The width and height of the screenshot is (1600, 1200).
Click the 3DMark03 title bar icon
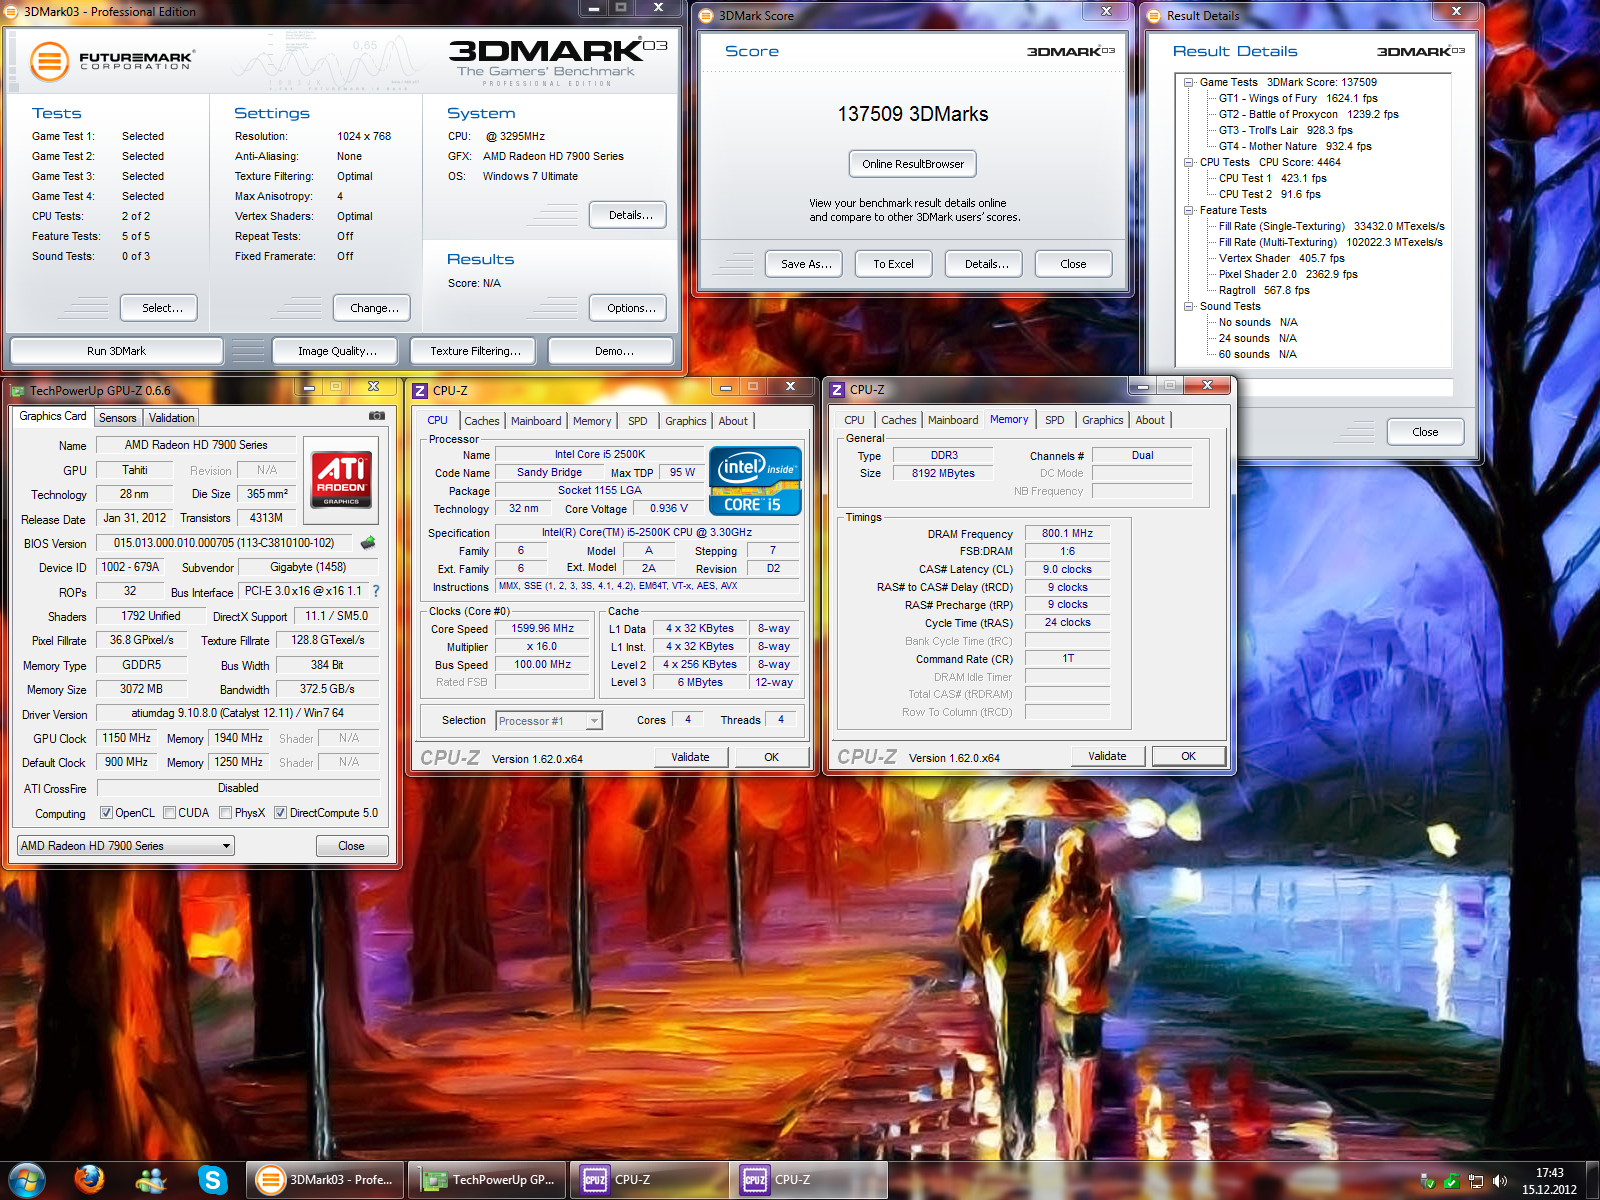12,12
